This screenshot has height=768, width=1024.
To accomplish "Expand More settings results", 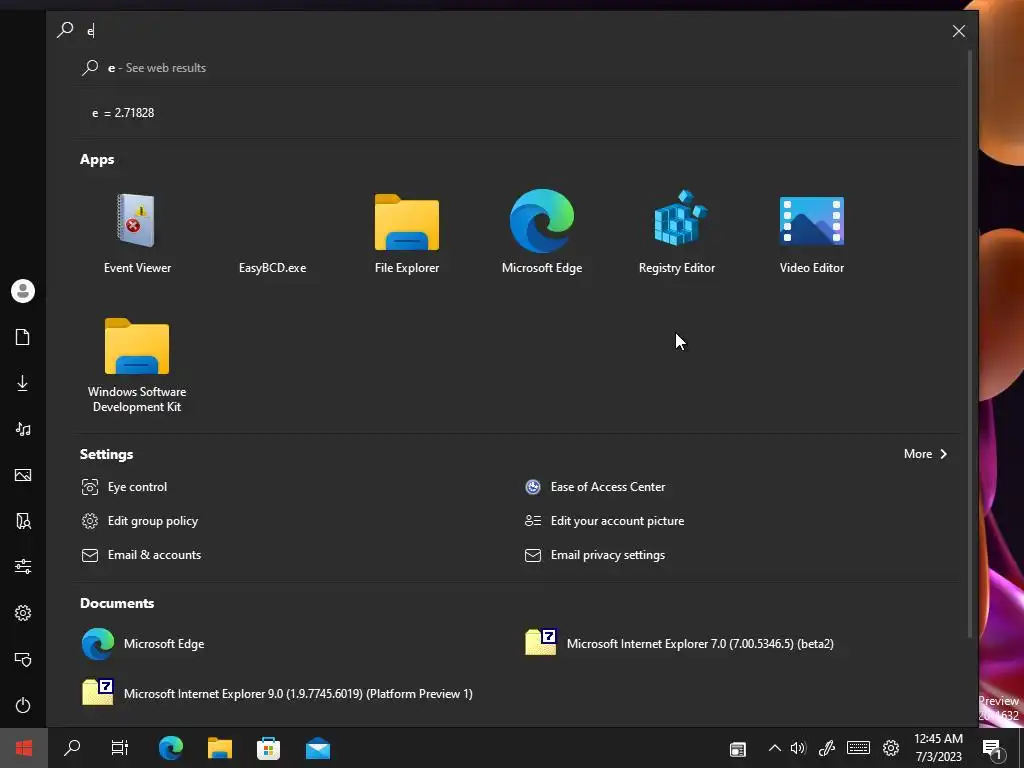I will pyautogui.click(x=925, y=454).
